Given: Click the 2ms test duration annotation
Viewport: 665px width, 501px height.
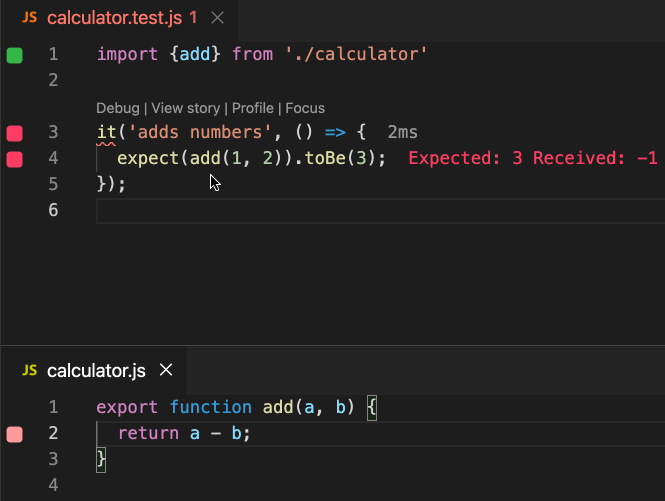Looking at the screenshot, I should click(402, 132).
